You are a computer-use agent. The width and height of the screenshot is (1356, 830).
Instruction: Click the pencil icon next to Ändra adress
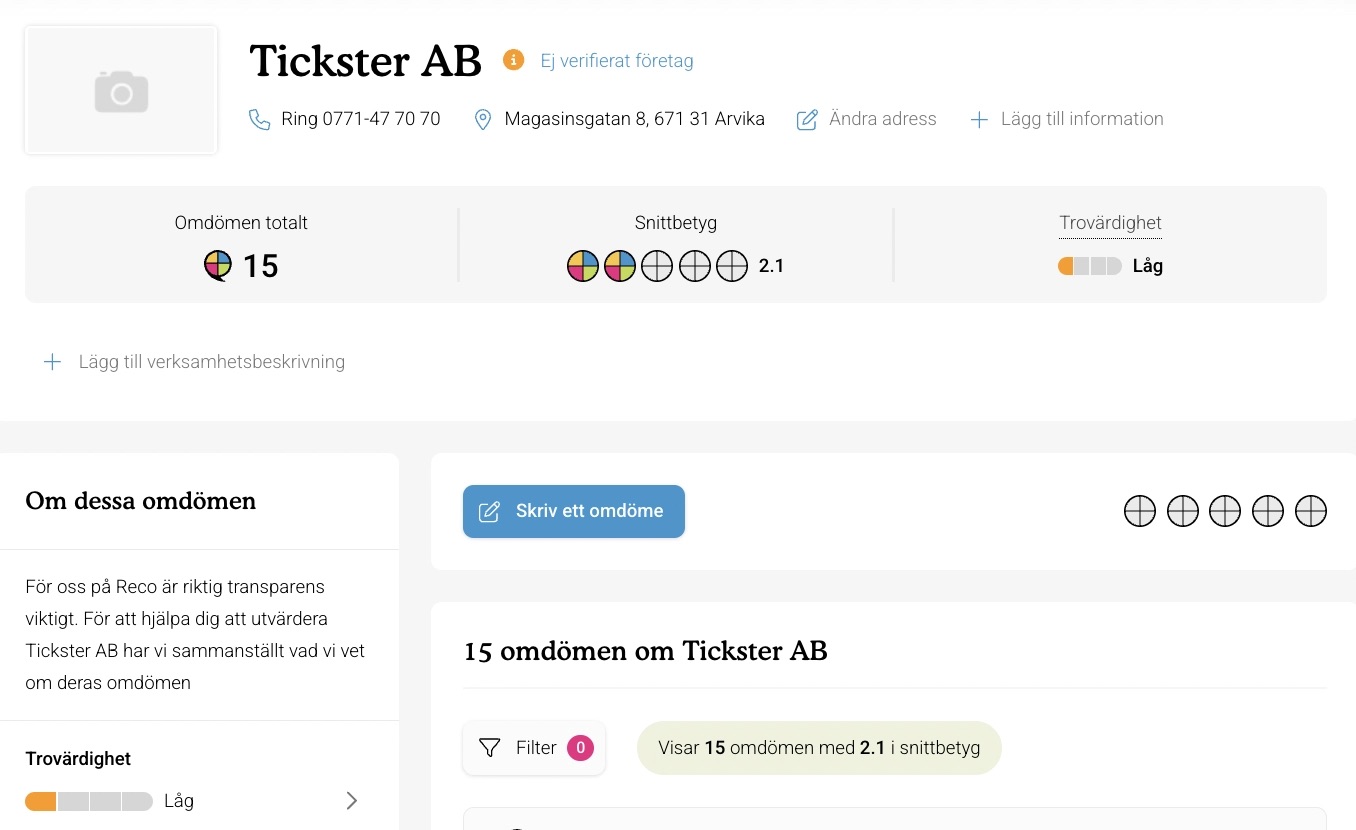click(807, 118)
